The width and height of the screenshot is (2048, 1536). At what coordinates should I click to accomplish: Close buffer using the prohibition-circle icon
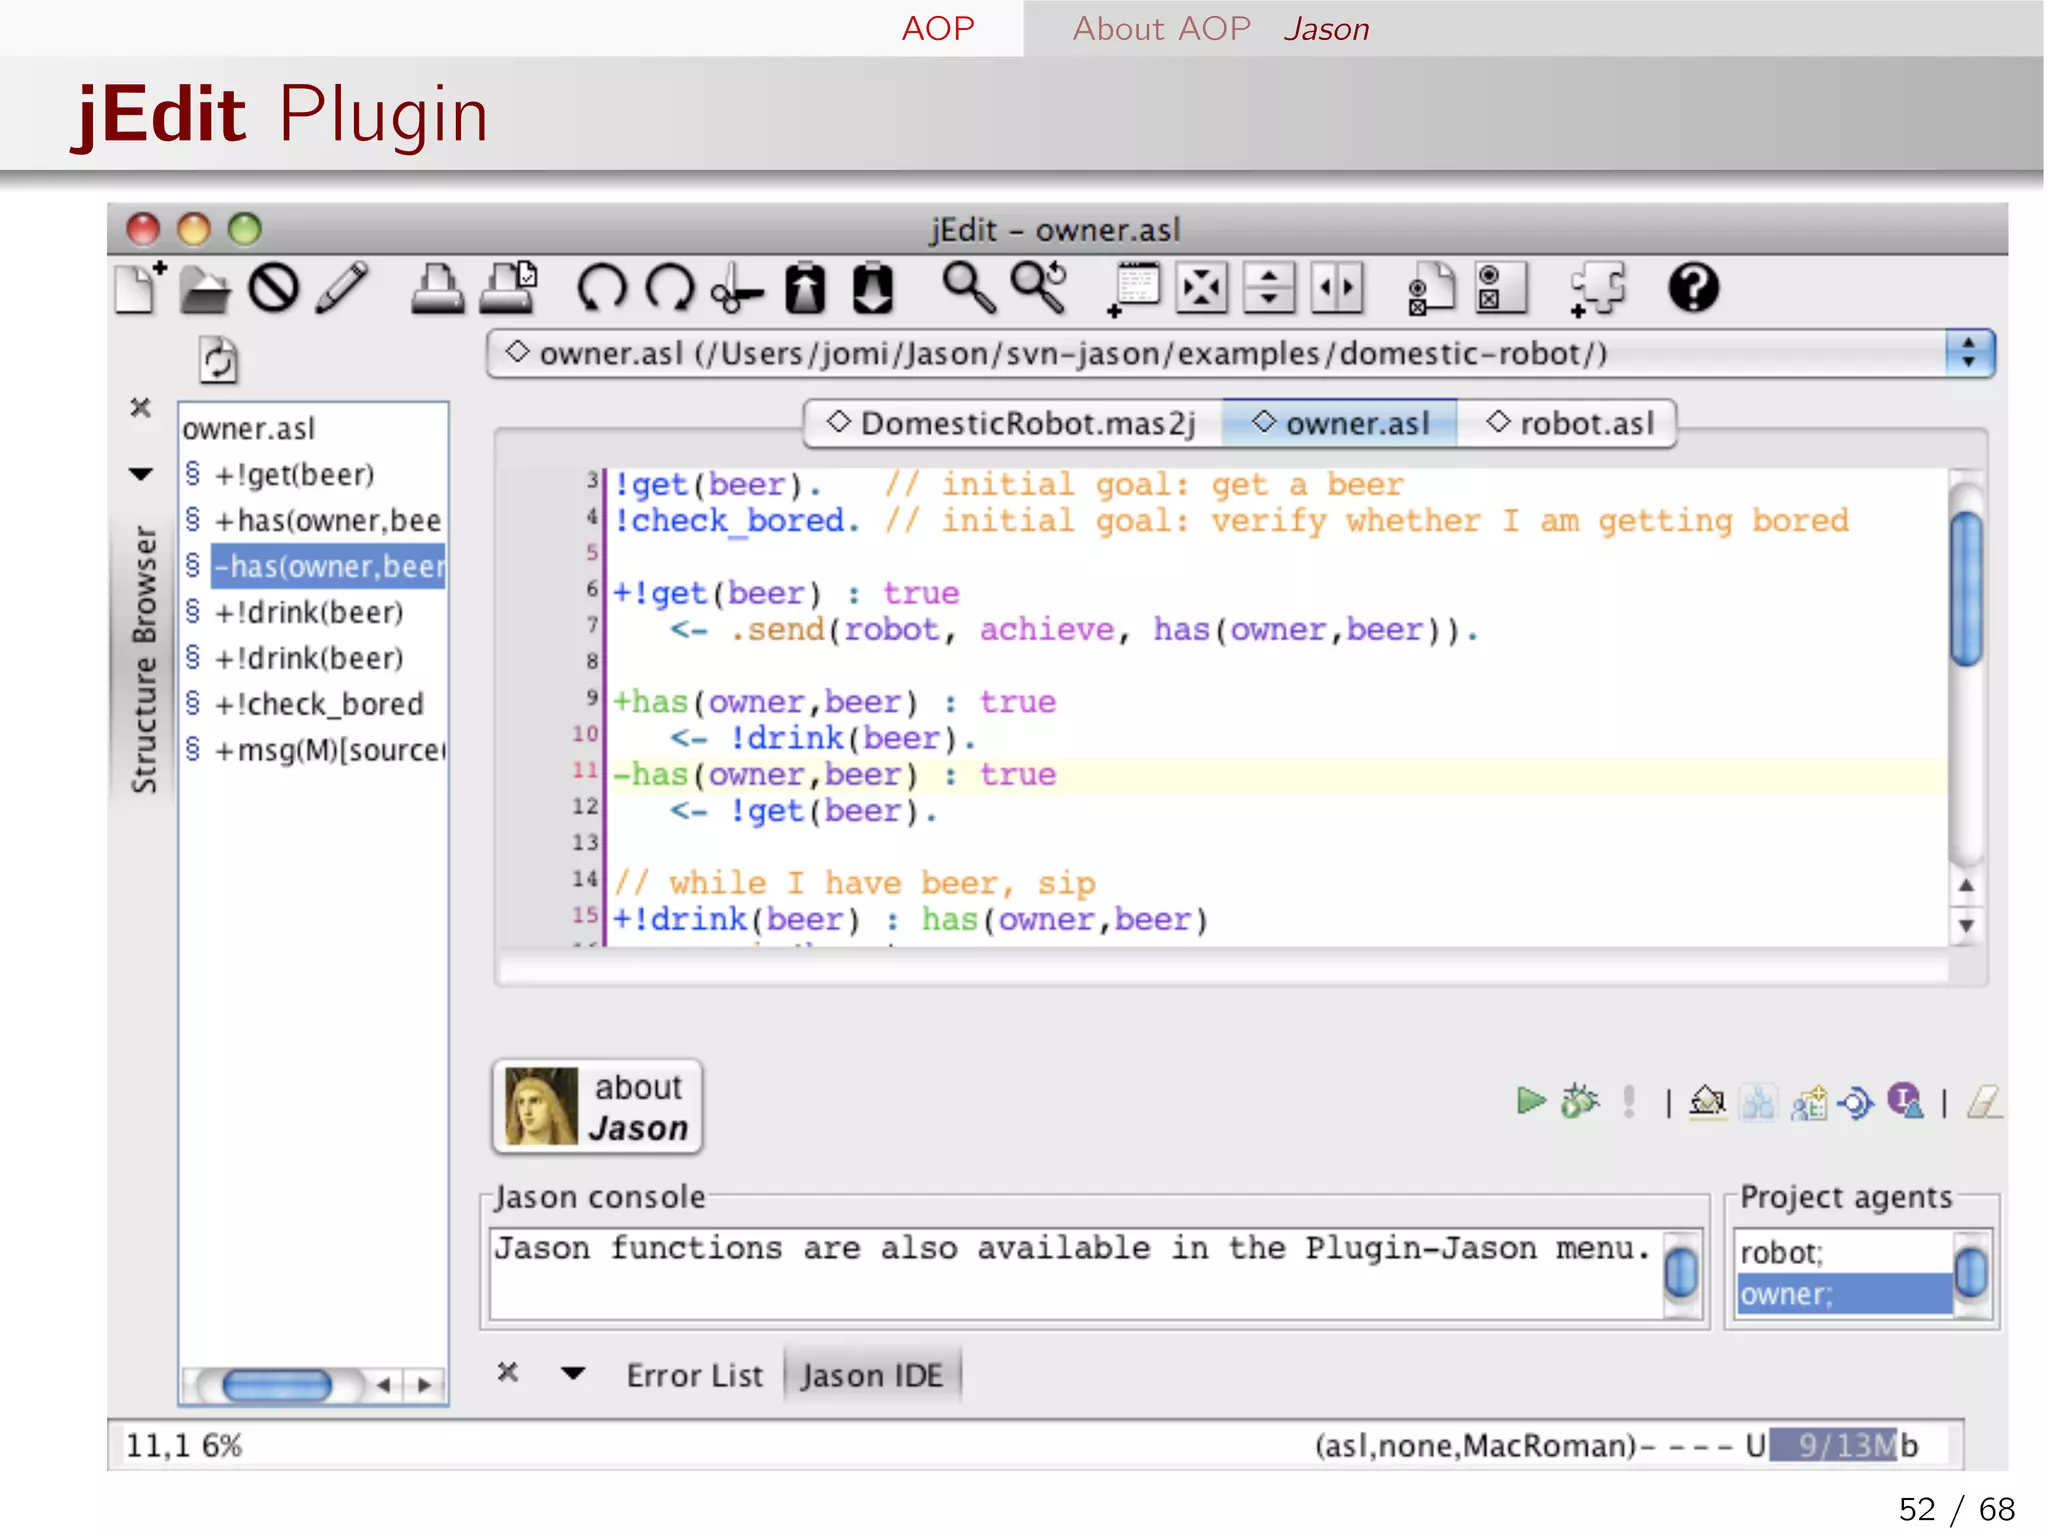273,289
